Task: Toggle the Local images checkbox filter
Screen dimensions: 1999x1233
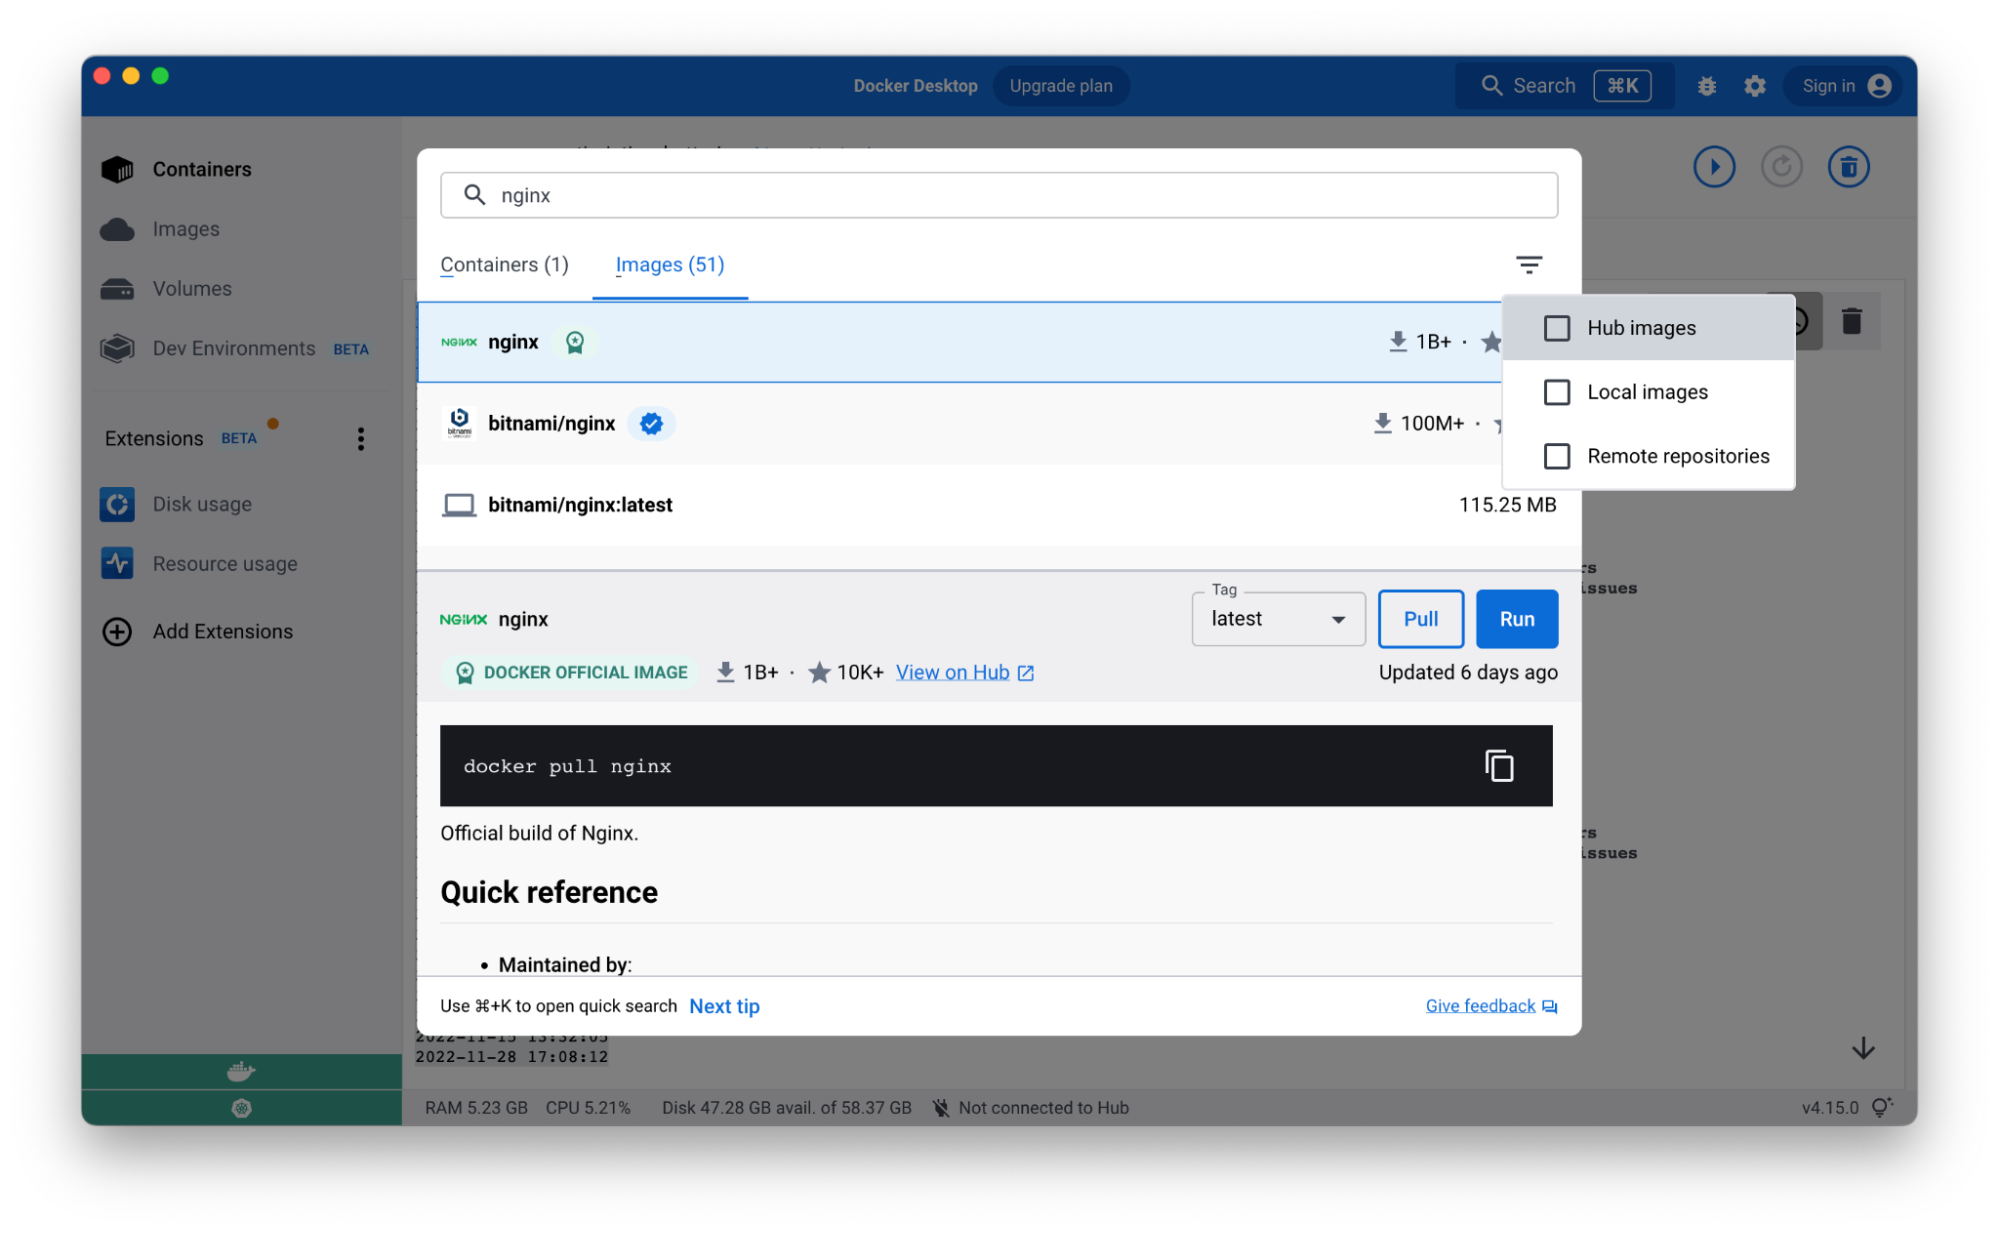Action: [1556, 391]
